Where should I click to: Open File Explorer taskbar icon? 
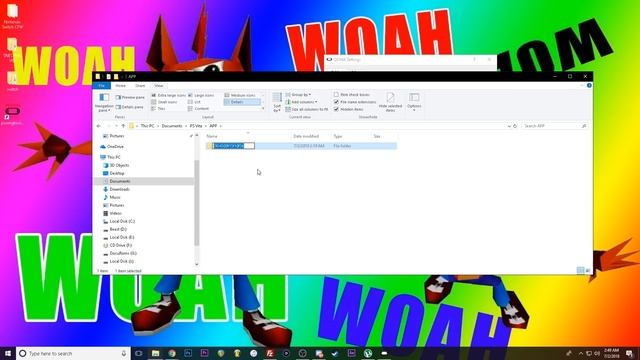point(156,353)
